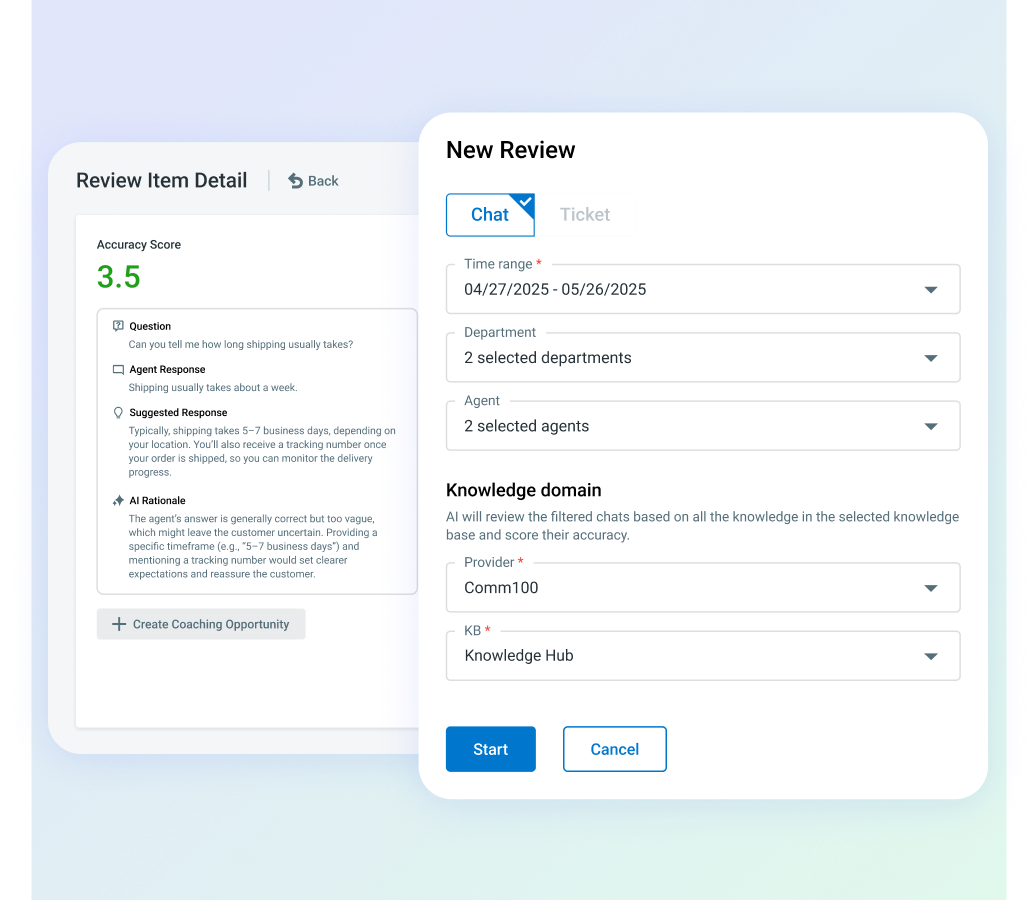Screen dimensions: 1036x900
Task: Click the Question icon in review detail
Action: coord(118,326)
